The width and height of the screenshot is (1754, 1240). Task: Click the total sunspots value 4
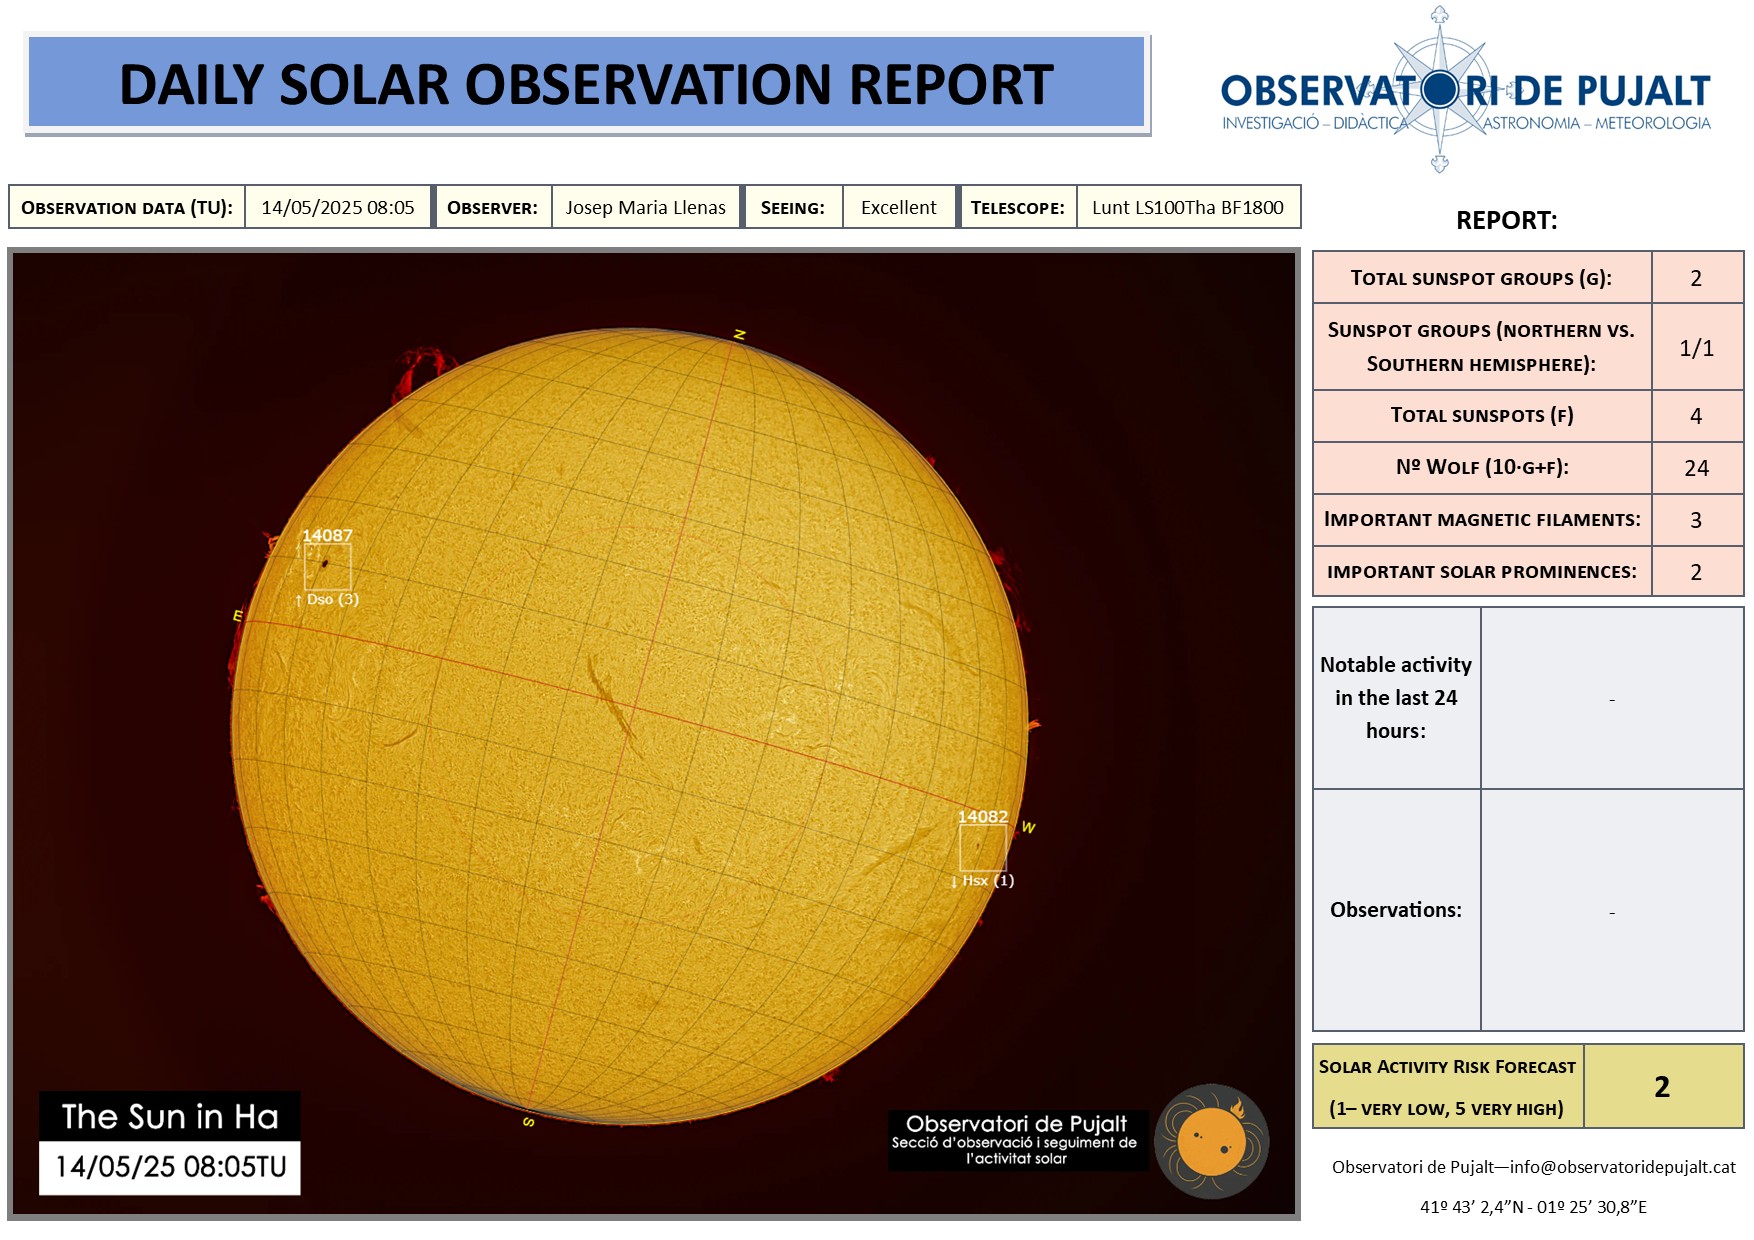[1697, 416]
